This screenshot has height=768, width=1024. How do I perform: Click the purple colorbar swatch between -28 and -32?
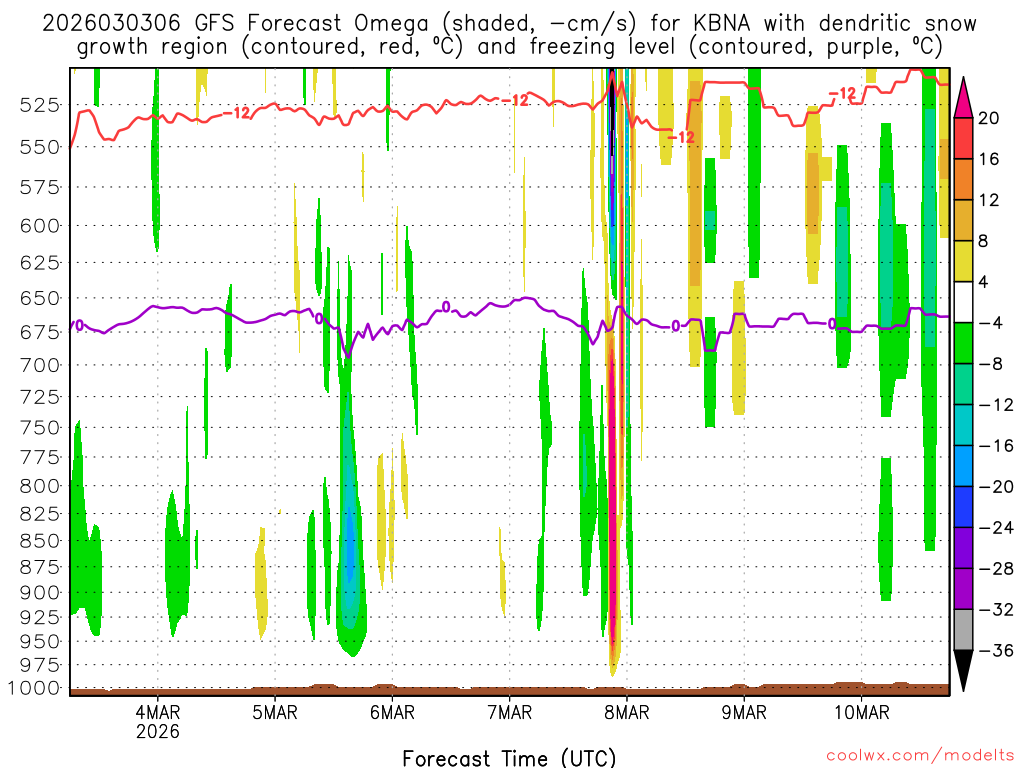click(963, 589)
